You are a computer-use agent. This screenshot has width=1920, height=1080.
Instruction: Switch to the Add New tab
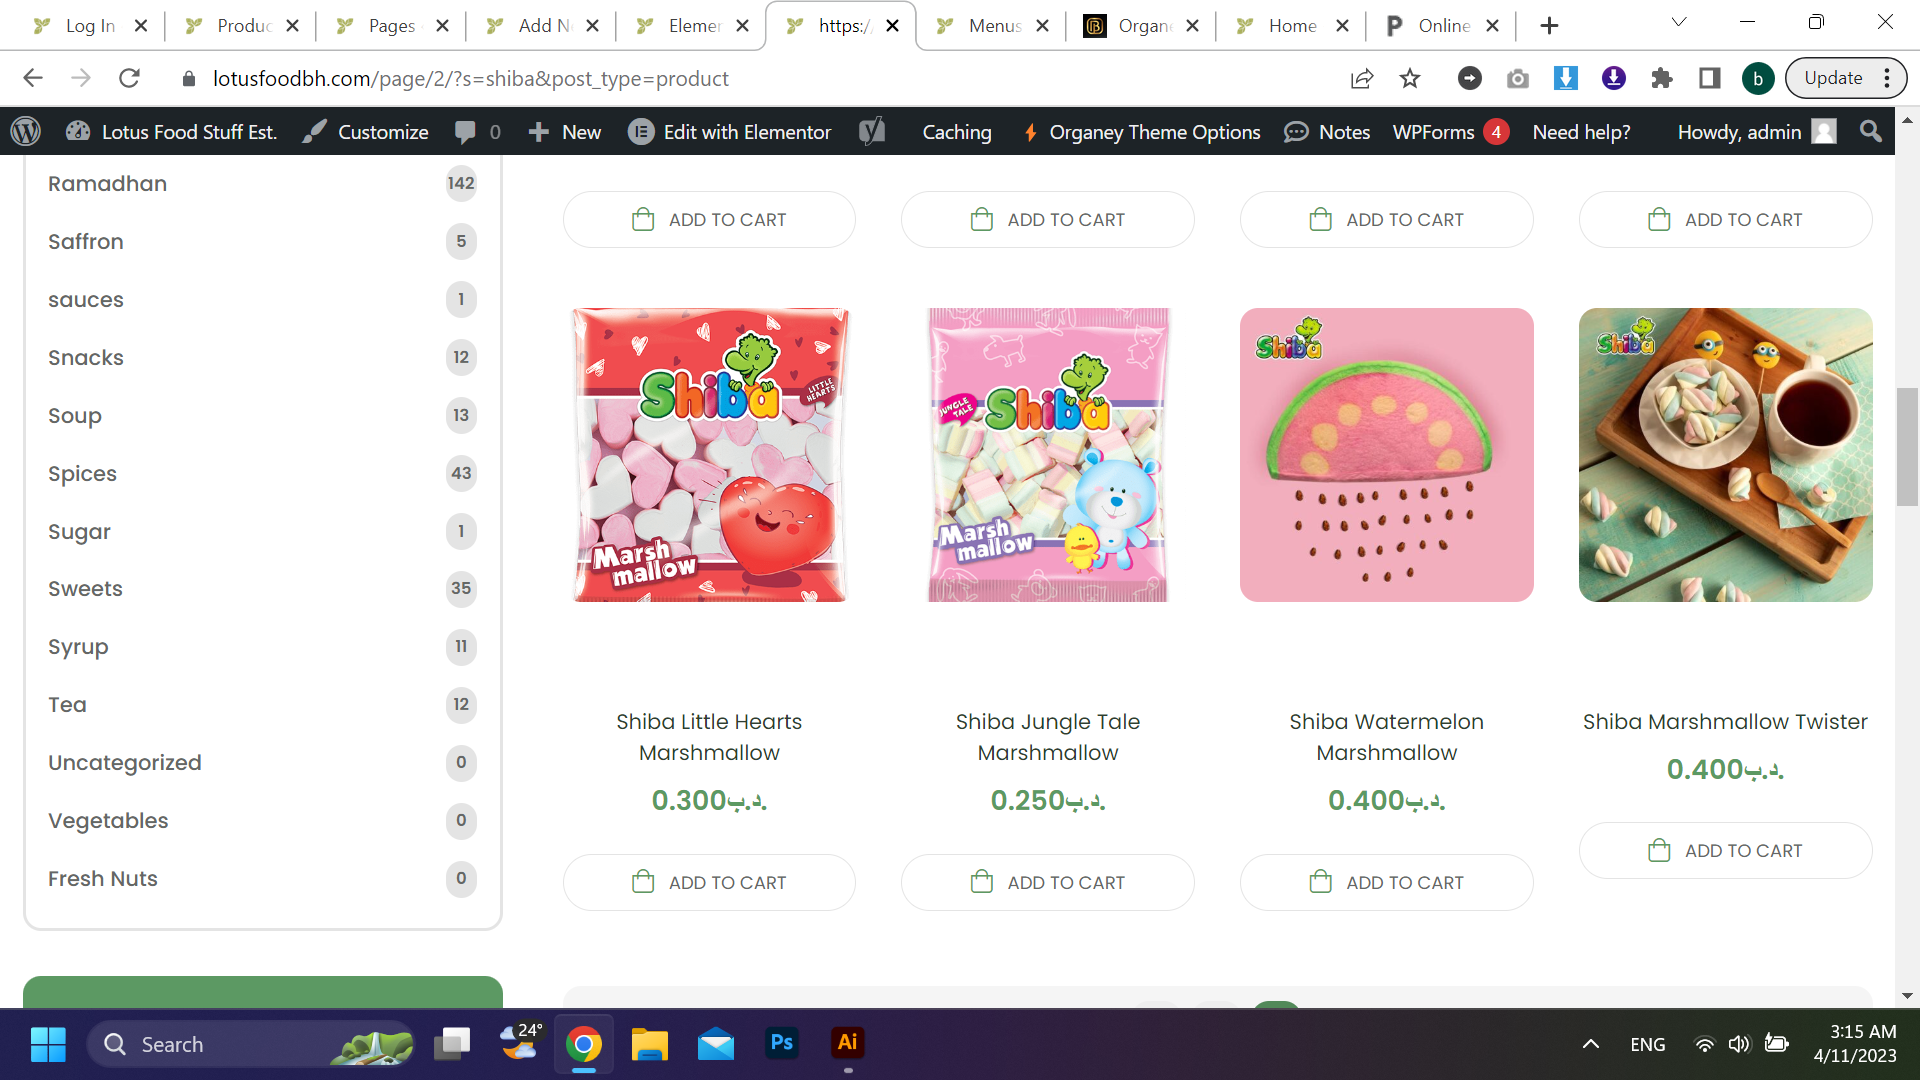[x=540, y=25]
